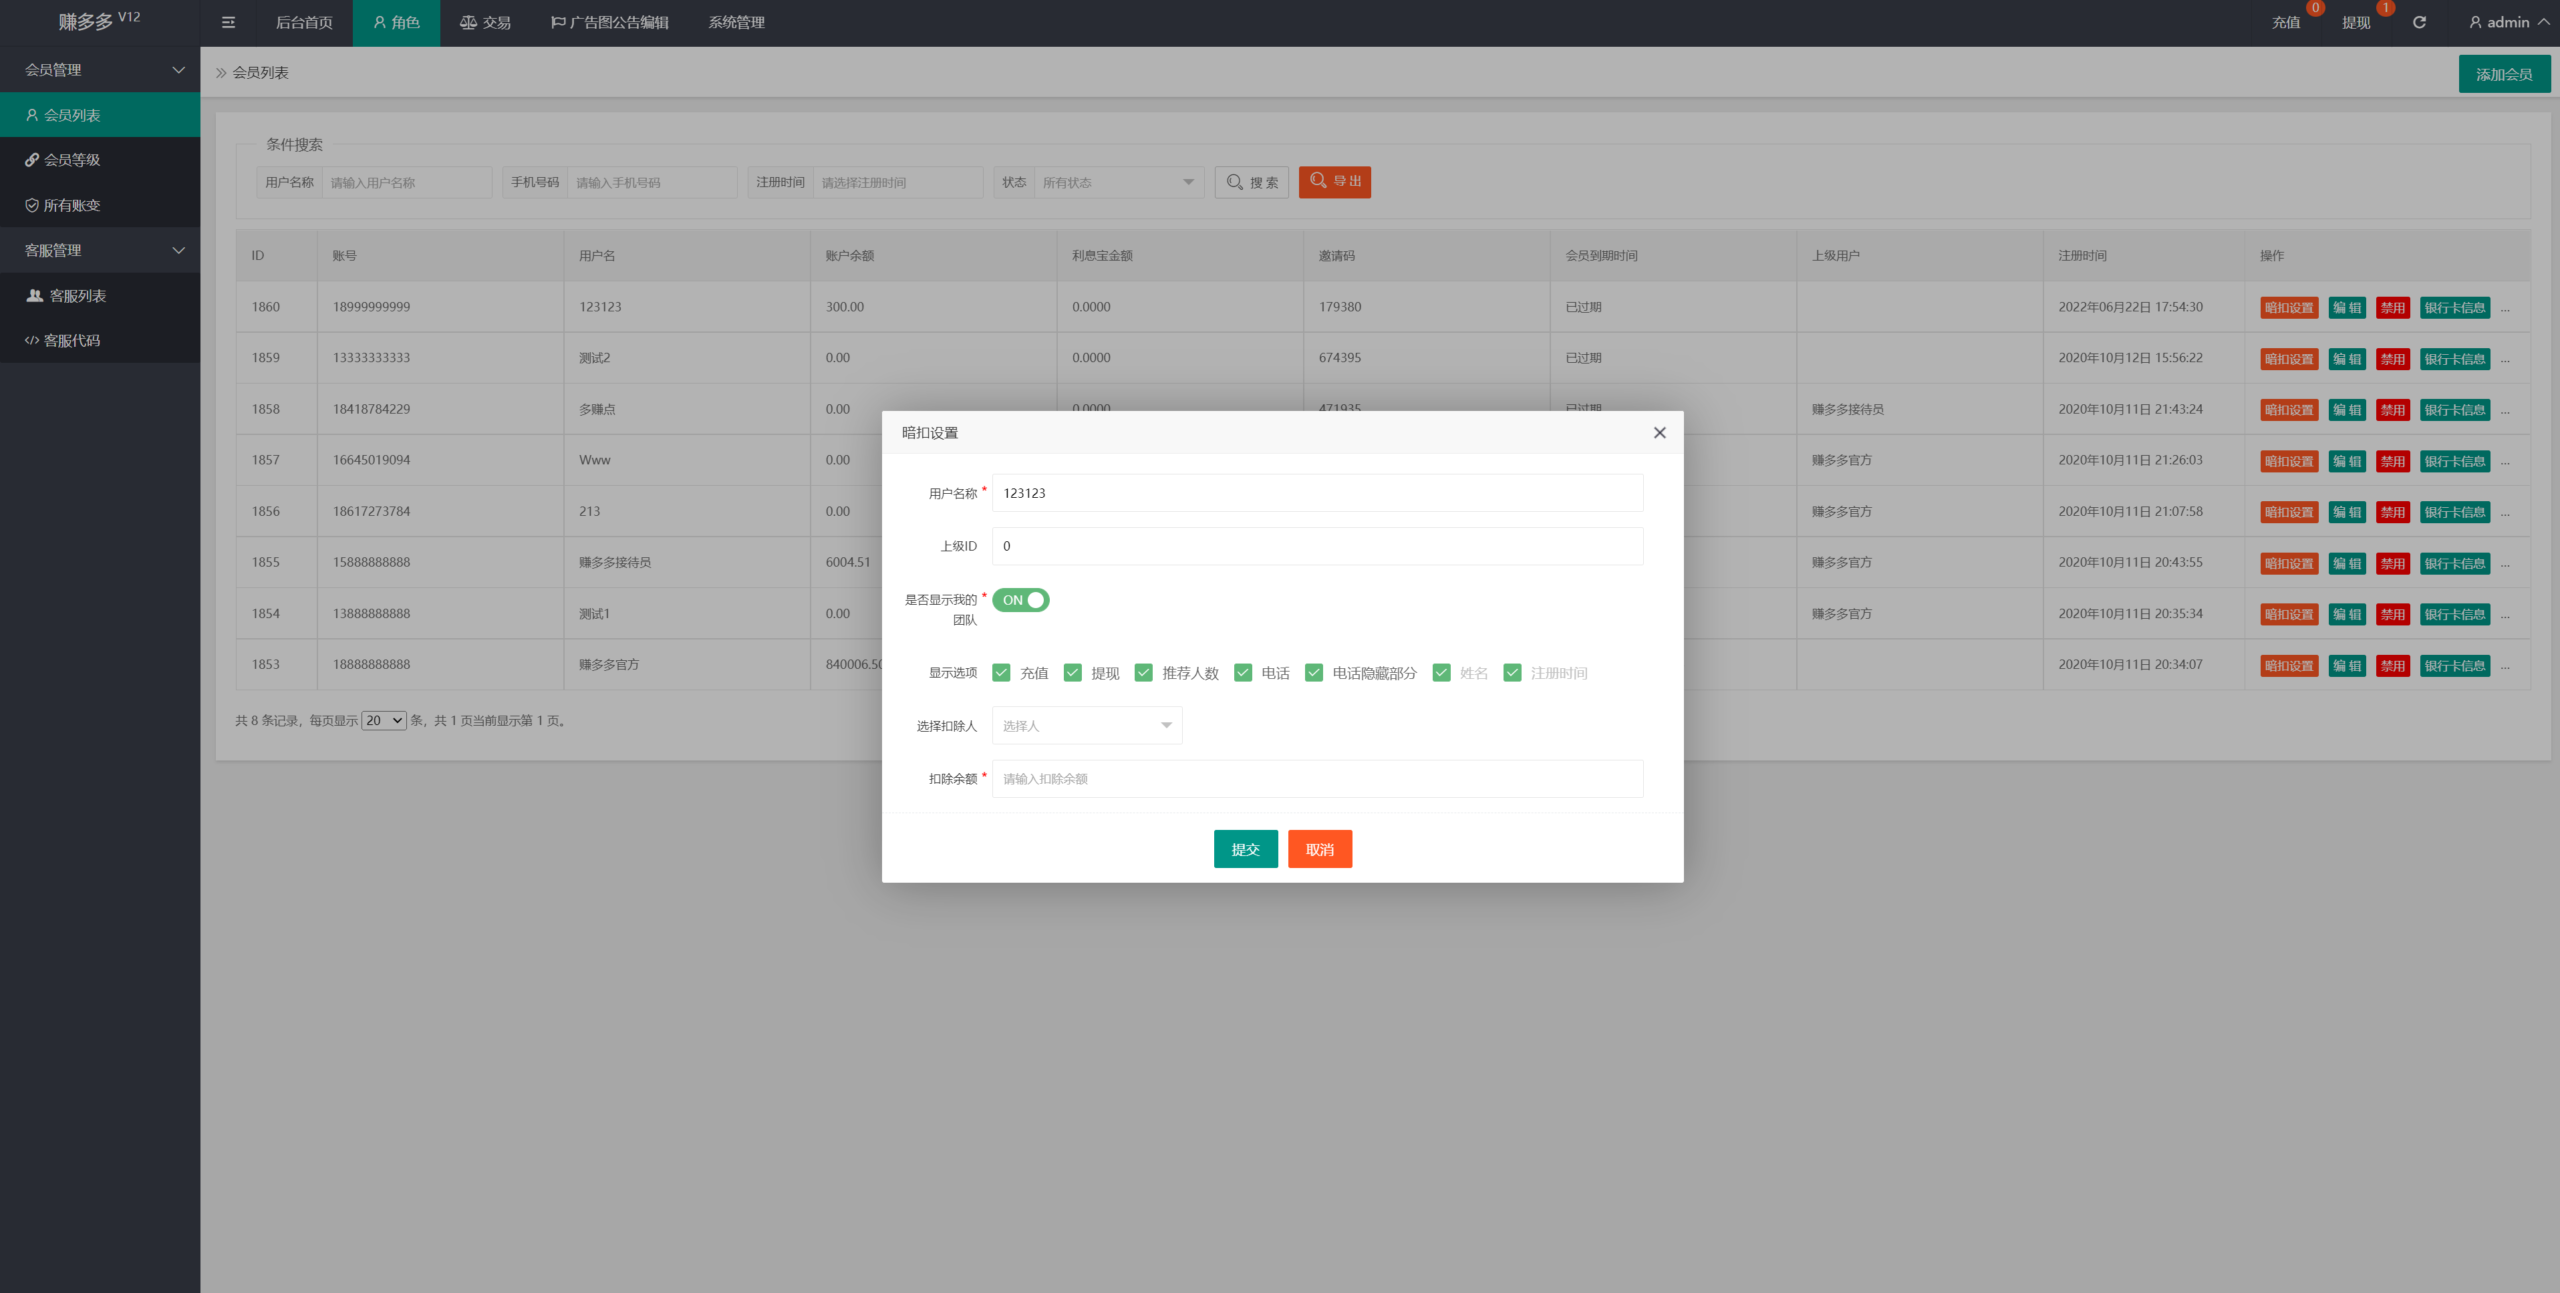
Task: Uncheck the 推荐人数 checkbox
Action: pyautogui.click(x=1144, y=673)
